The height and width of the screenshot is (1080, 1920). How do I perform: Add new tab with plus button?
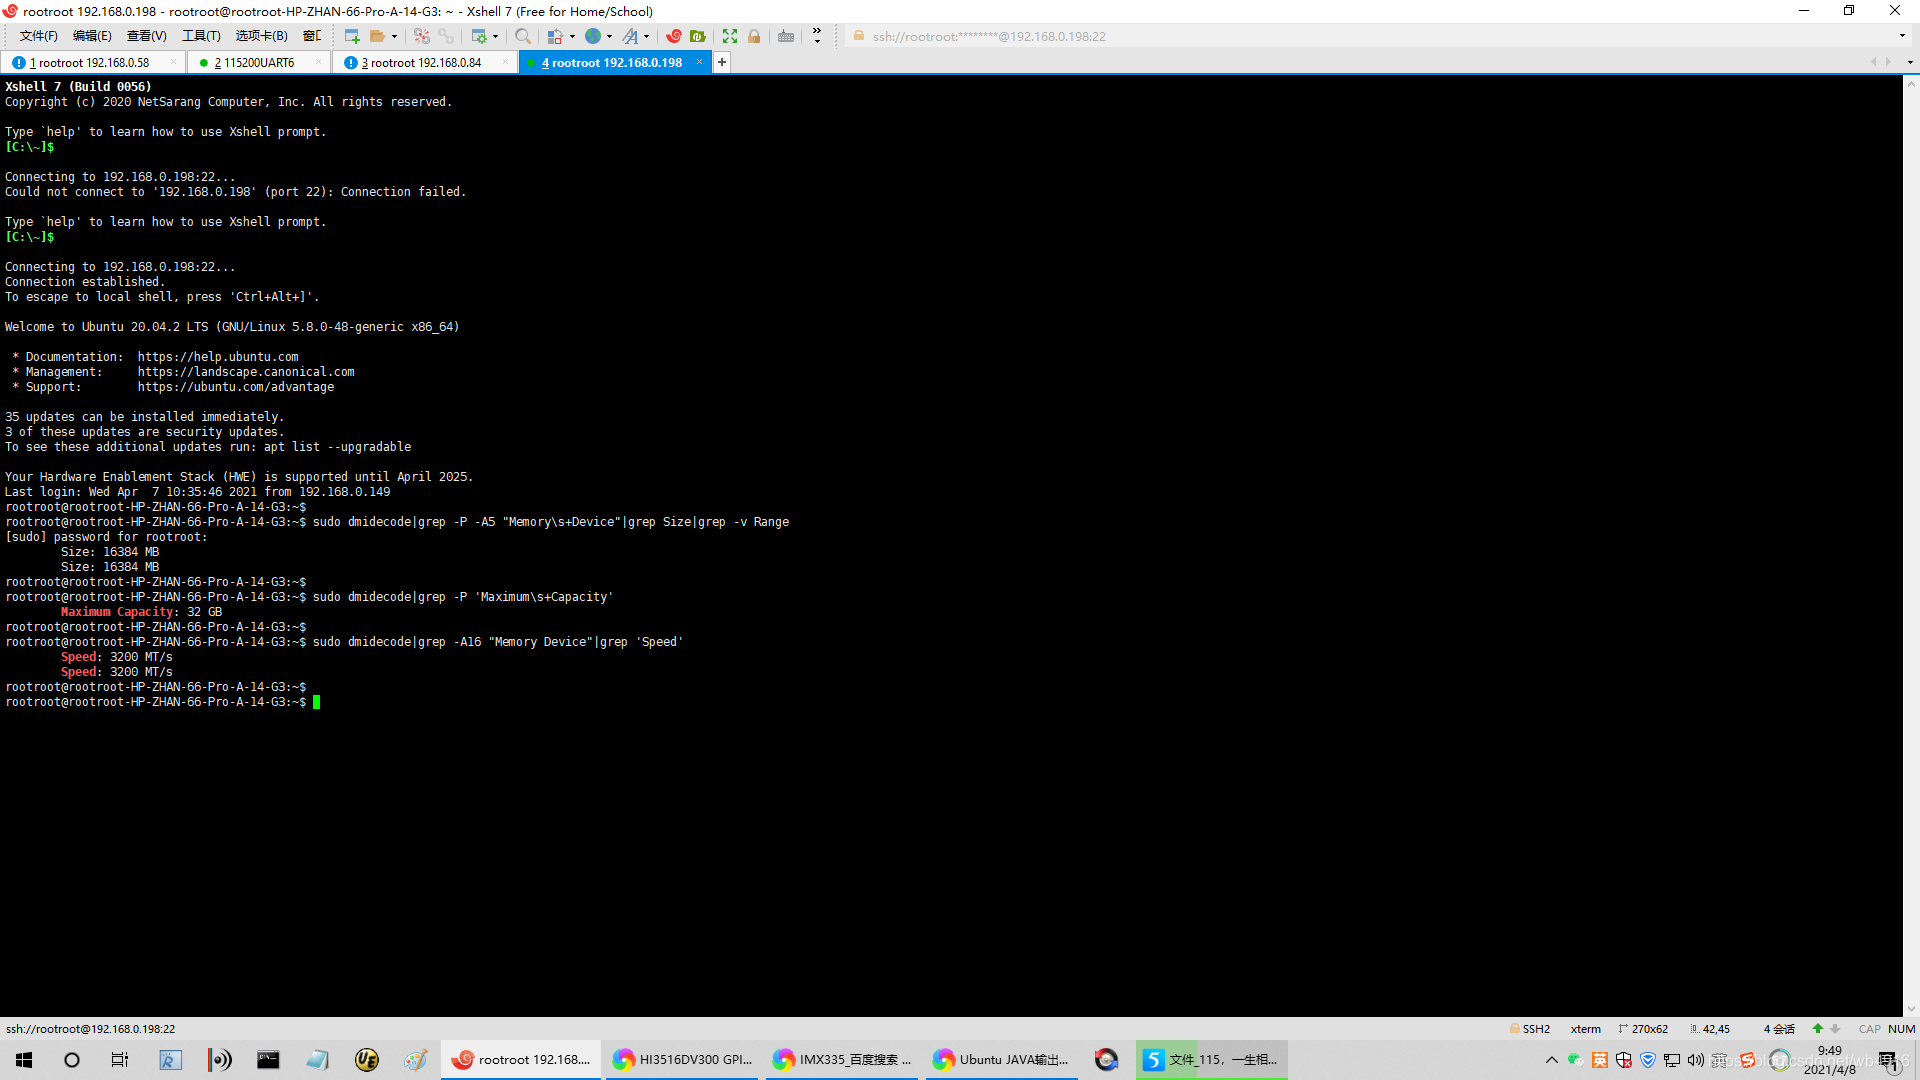point(722,62)
